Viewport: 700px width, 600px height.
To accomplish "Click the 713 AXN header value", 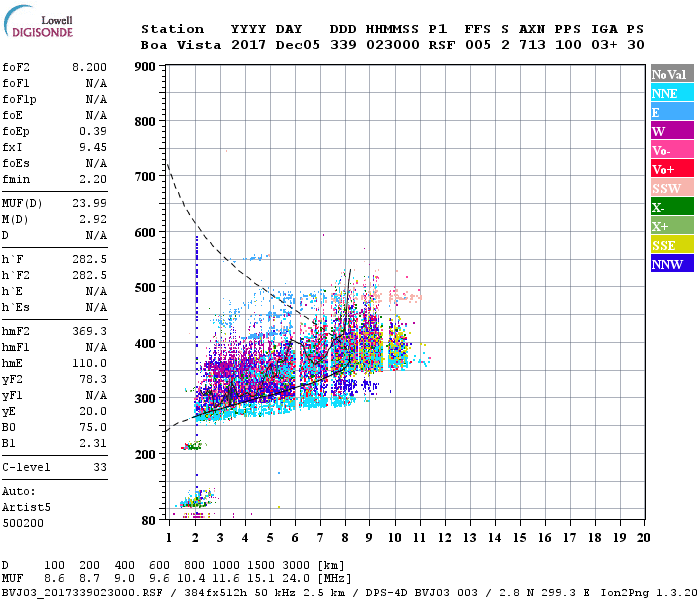I will [x=532, y=45].
